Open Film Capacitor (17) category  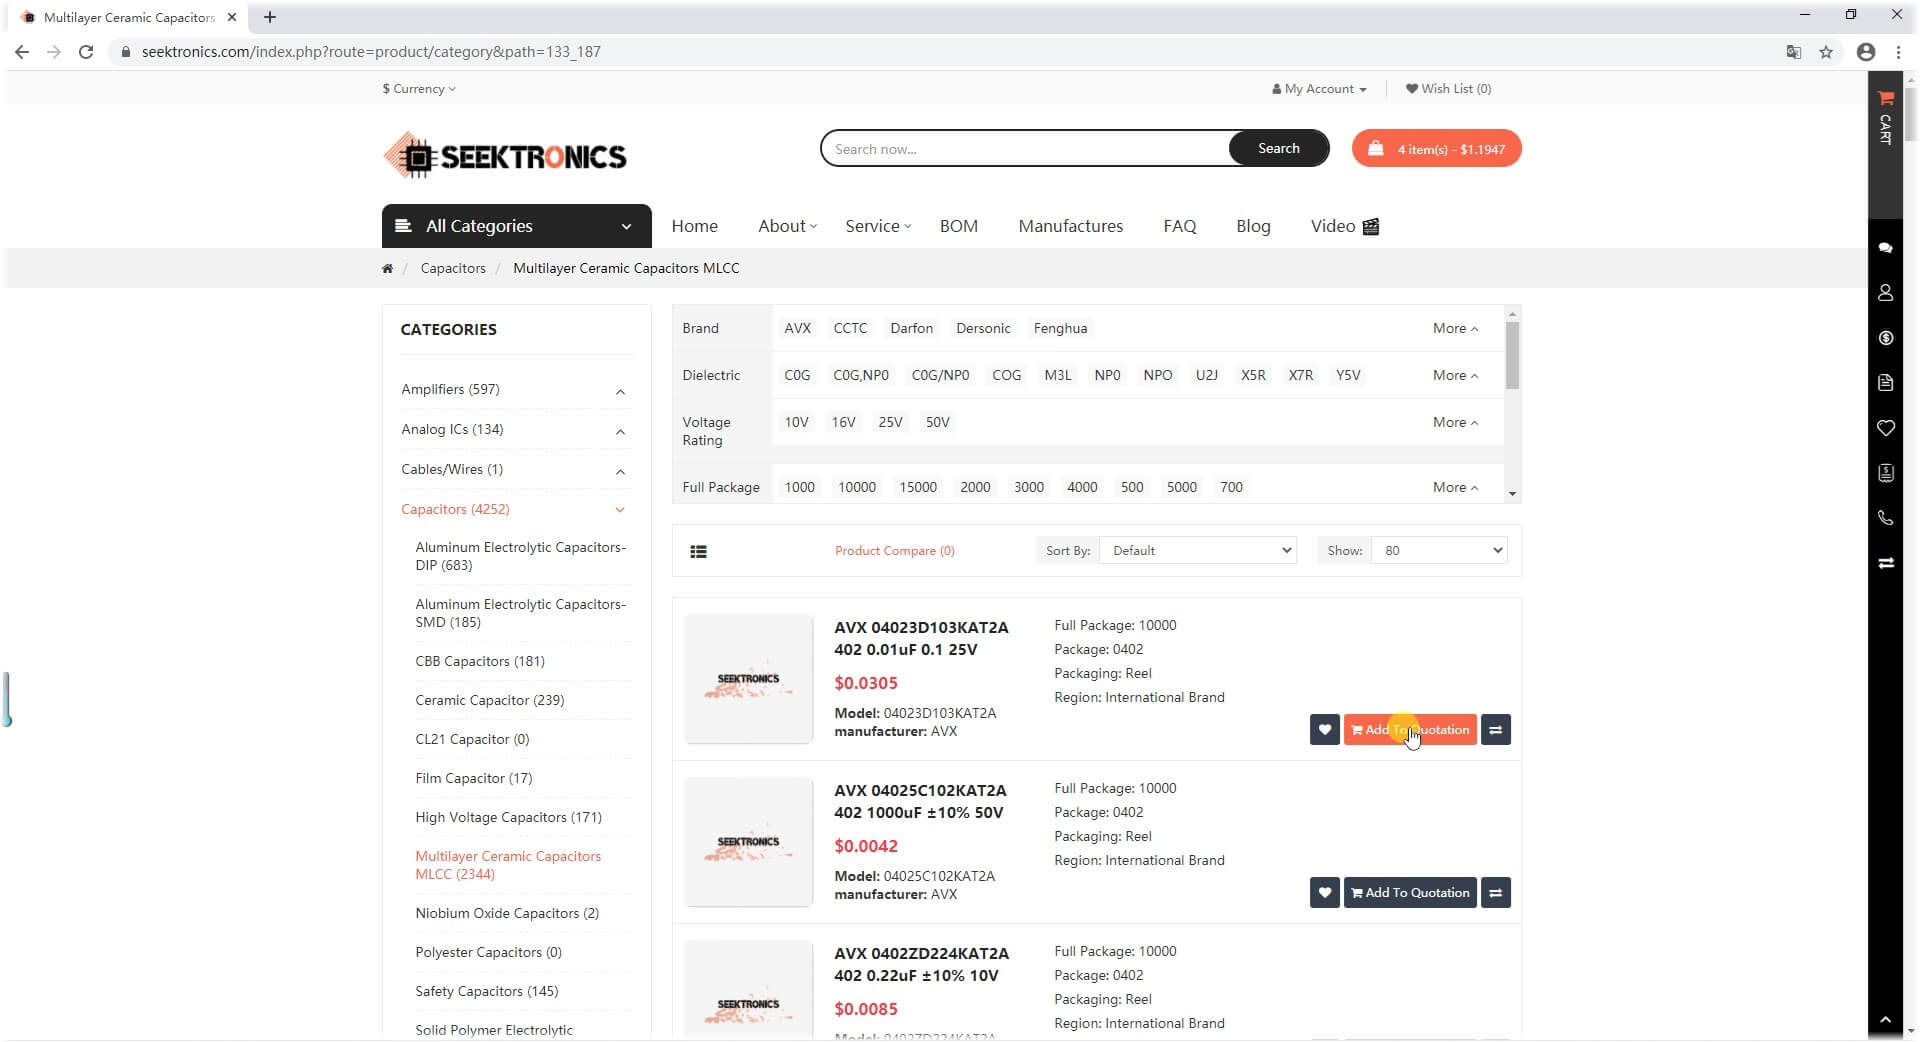click(473, 778)
